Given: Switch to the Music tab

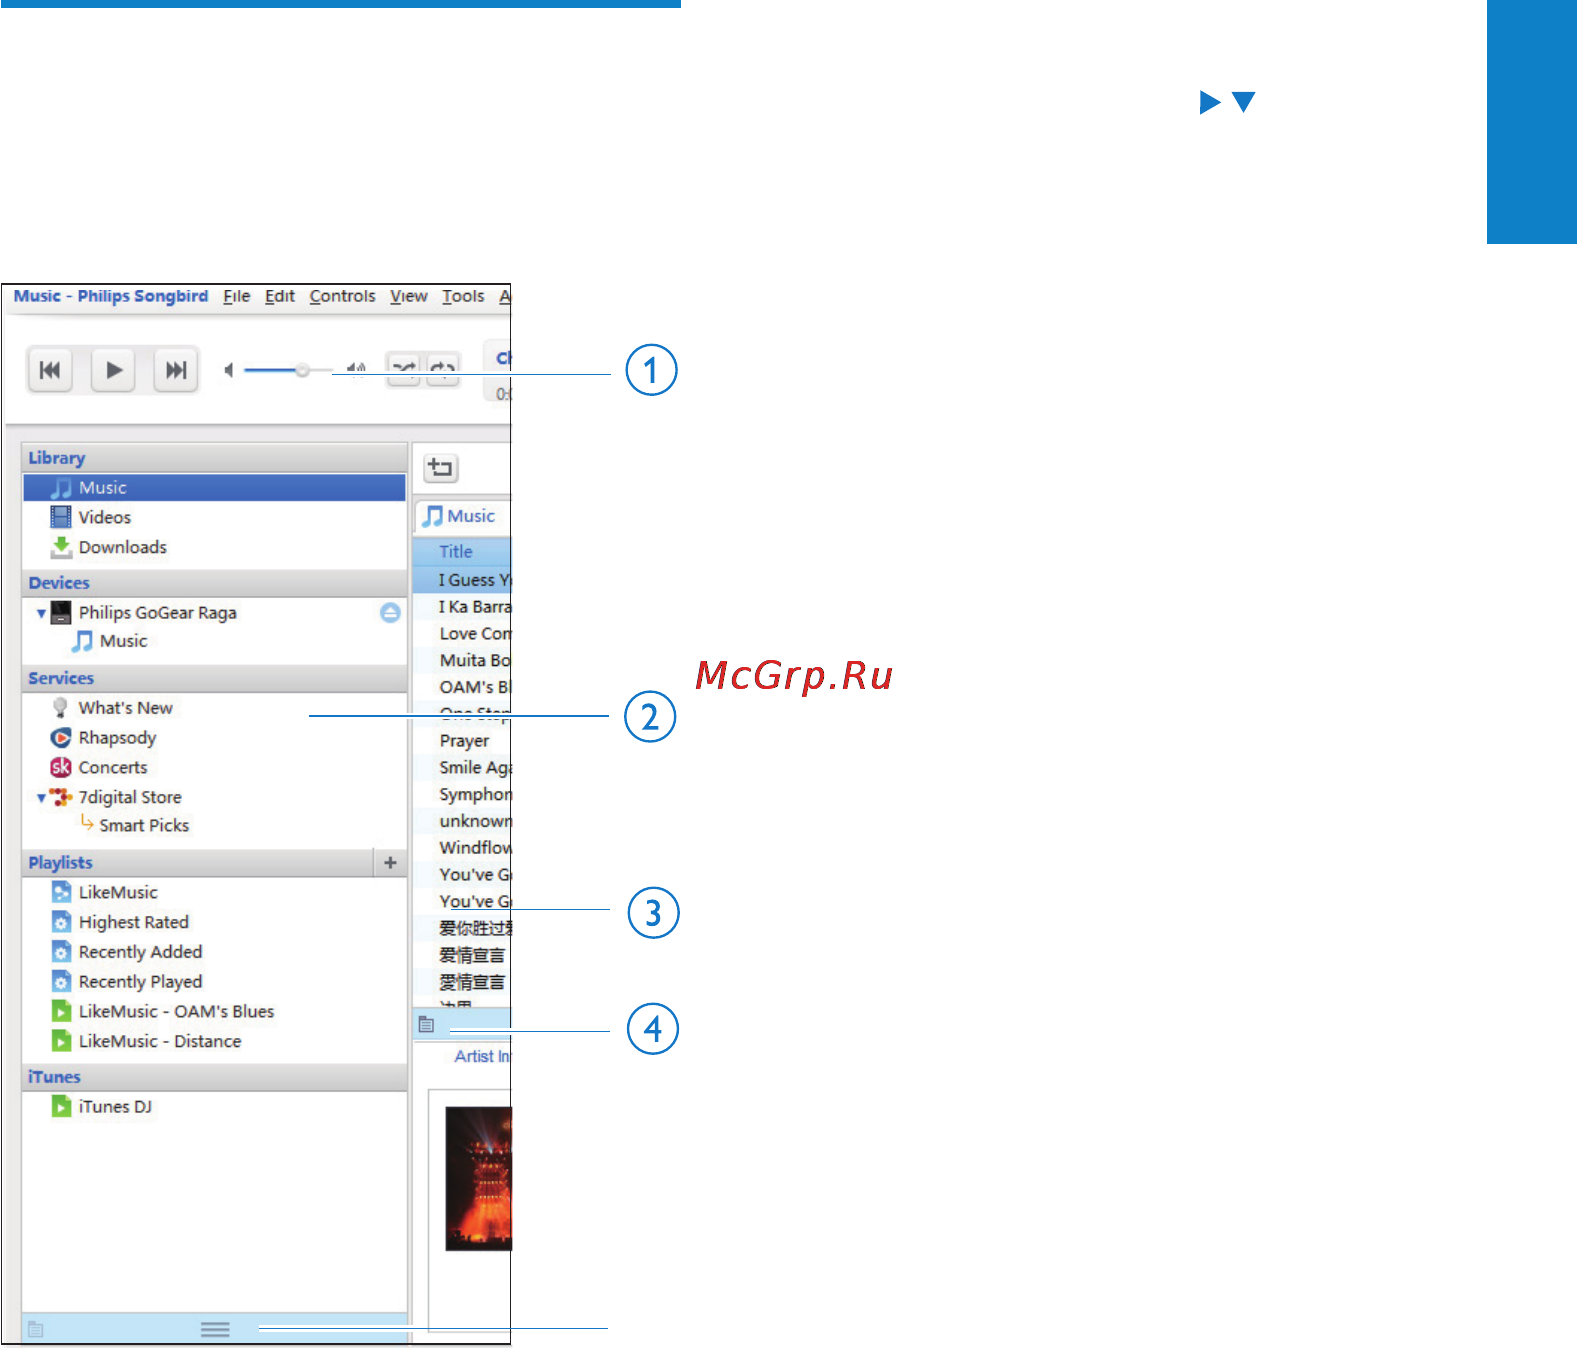Looking at the screenshot, I should 461,516.
